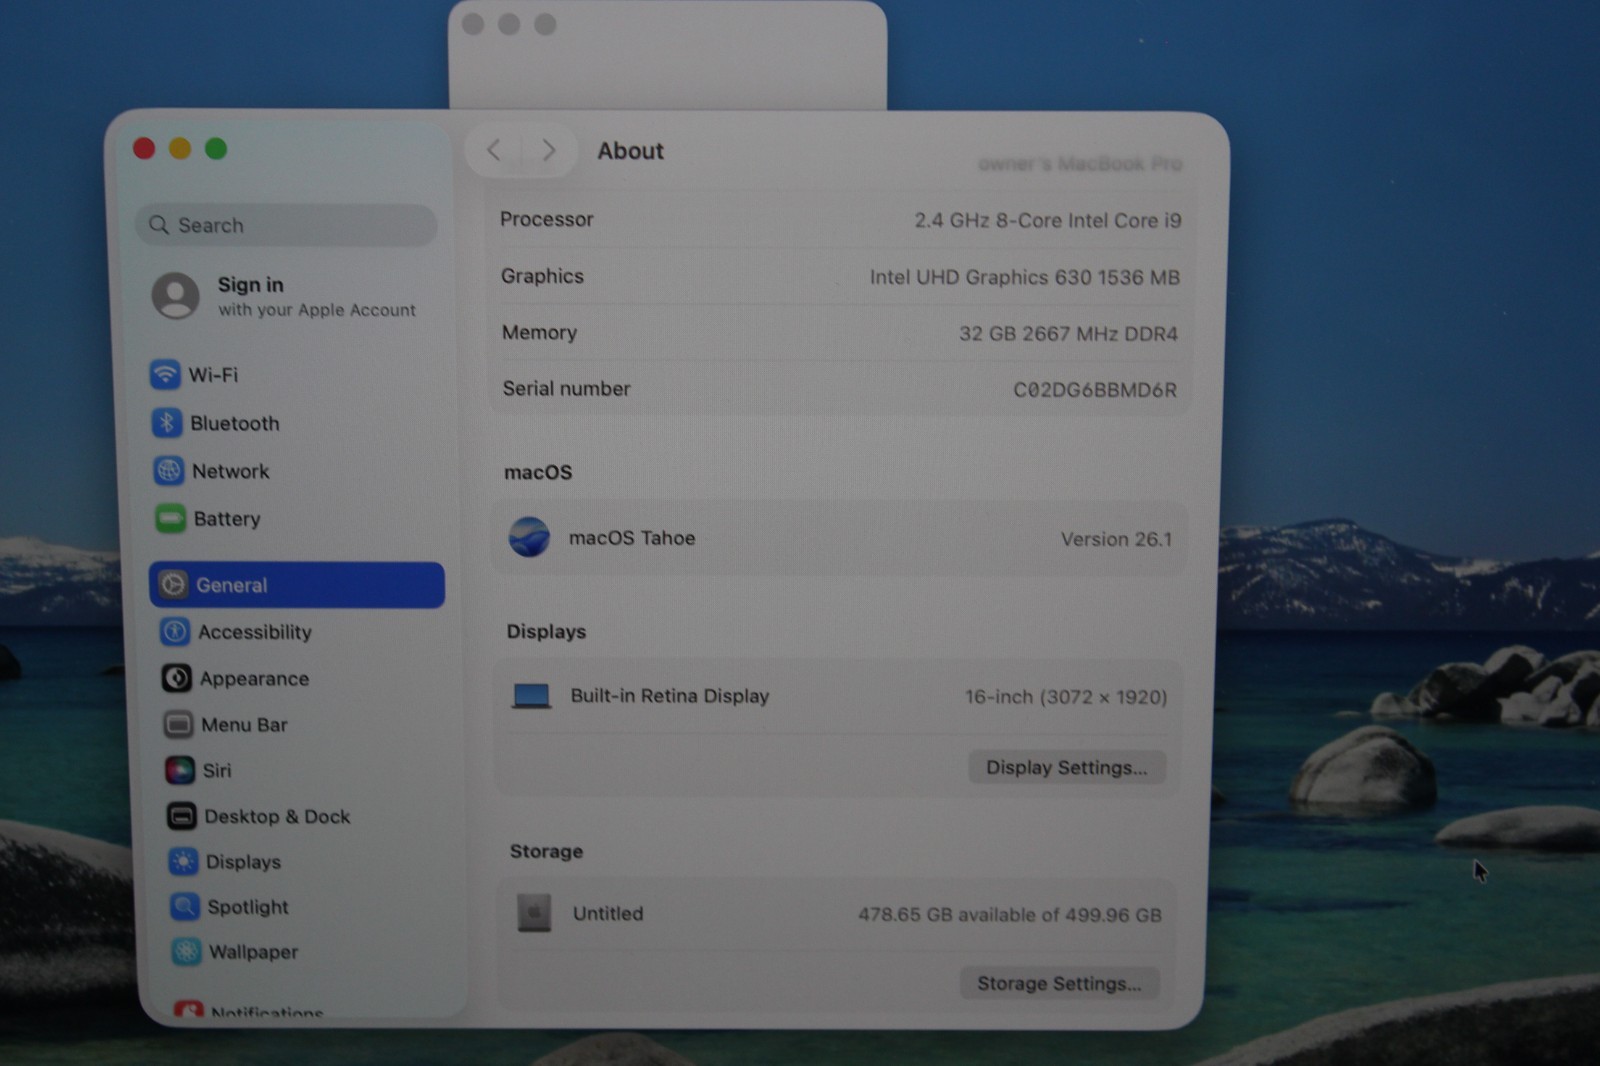Viewport: 1600px width, 1066px height.
Task: Click the Version 26.1 text
Action: (1117, 539)
